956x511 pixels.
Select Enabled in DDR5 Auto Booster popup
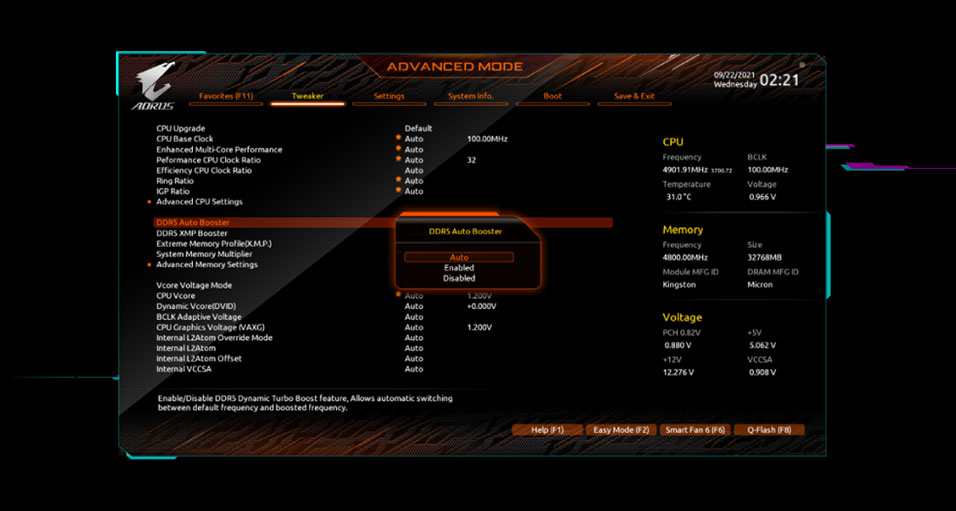459,268
